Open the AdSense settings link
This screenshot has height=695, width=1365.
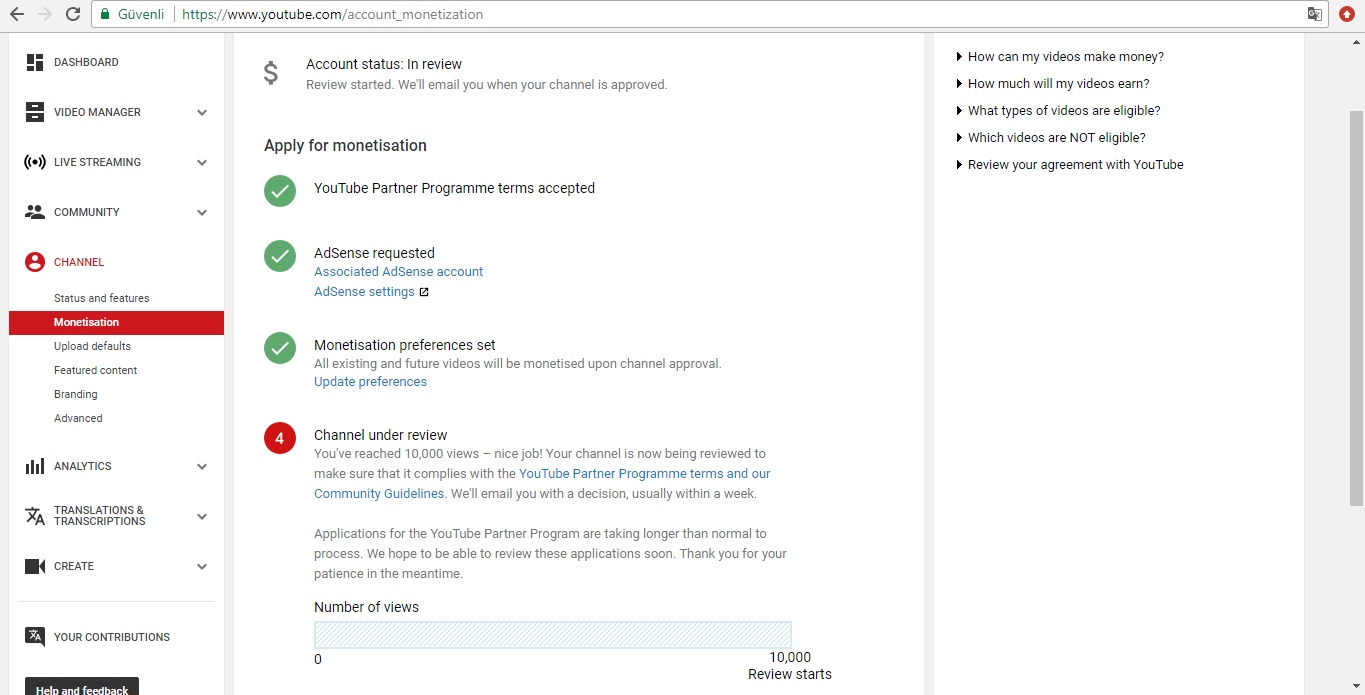[x=364, y=292]
